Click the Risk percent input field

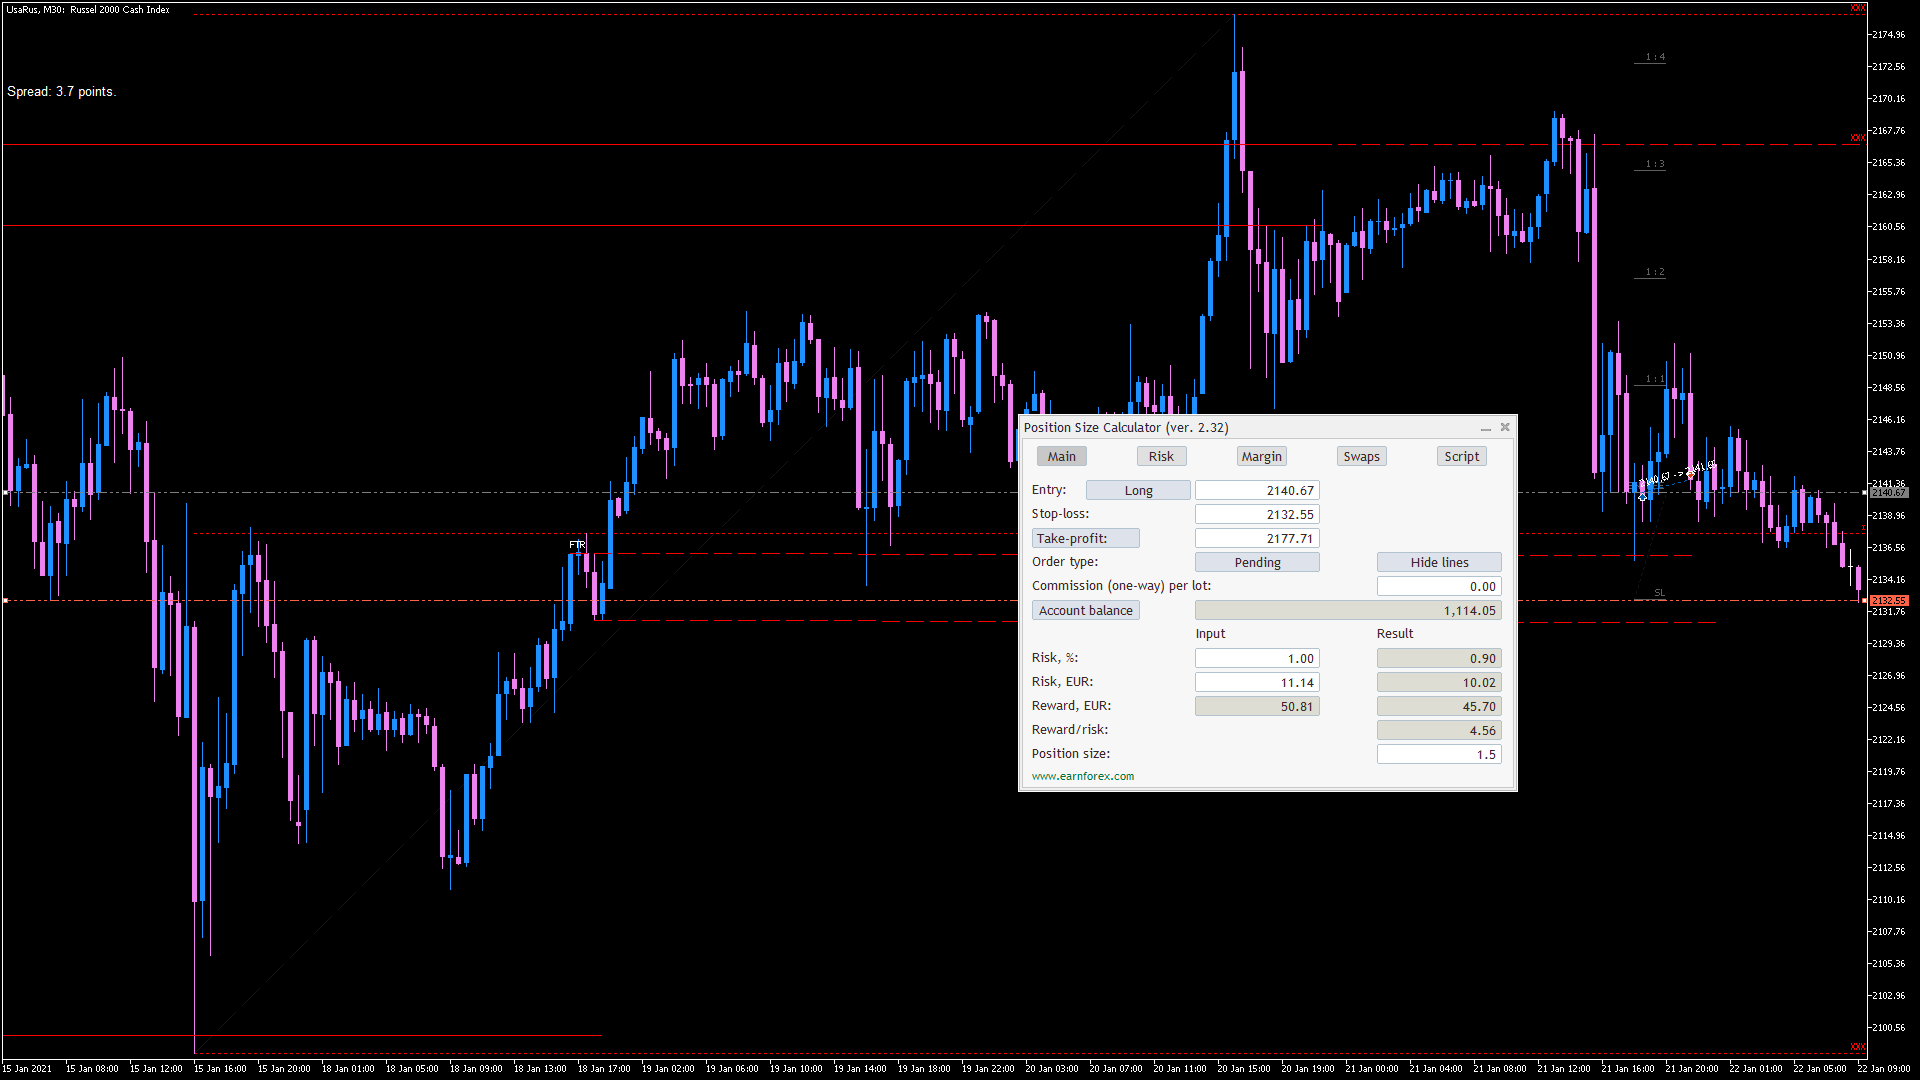[x=1257, y=658]
